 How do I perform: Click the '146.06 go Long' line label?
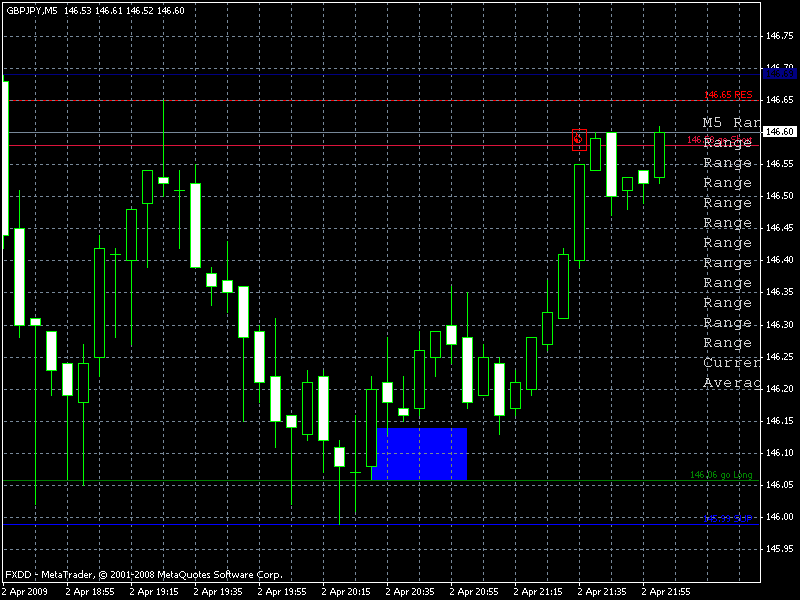721,475
